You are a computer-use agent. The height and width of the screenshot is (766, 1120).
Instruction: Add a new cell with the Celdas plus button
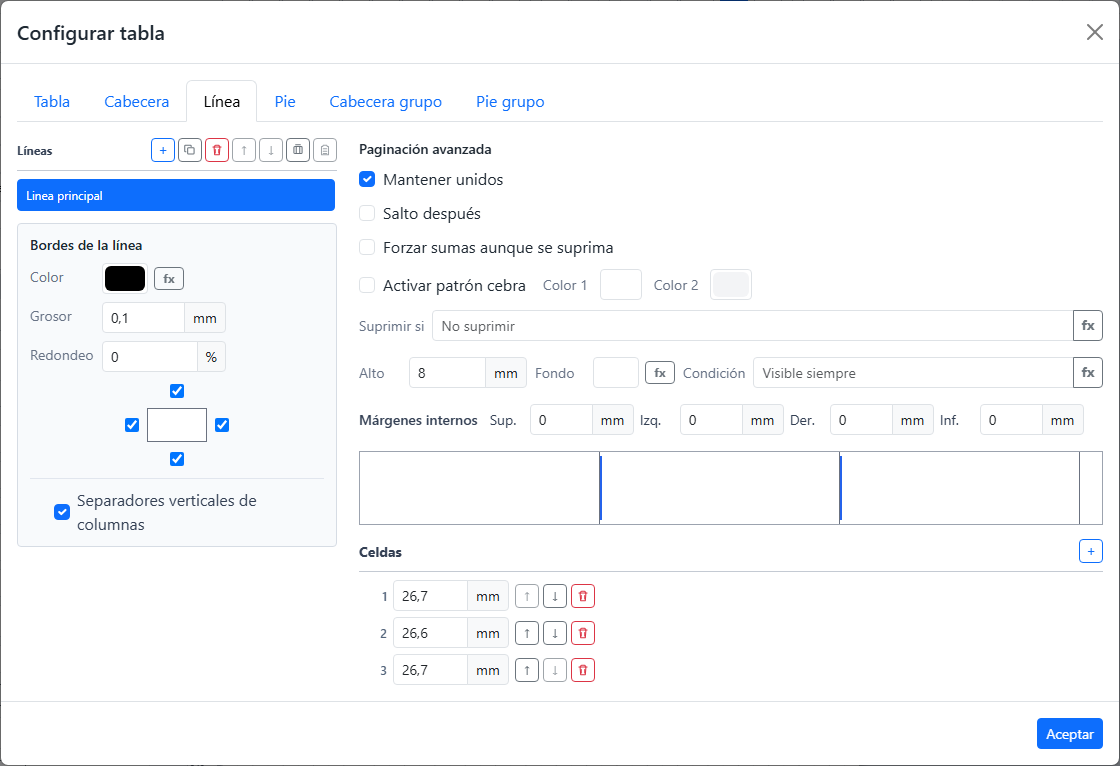(x=1091, y=551)
